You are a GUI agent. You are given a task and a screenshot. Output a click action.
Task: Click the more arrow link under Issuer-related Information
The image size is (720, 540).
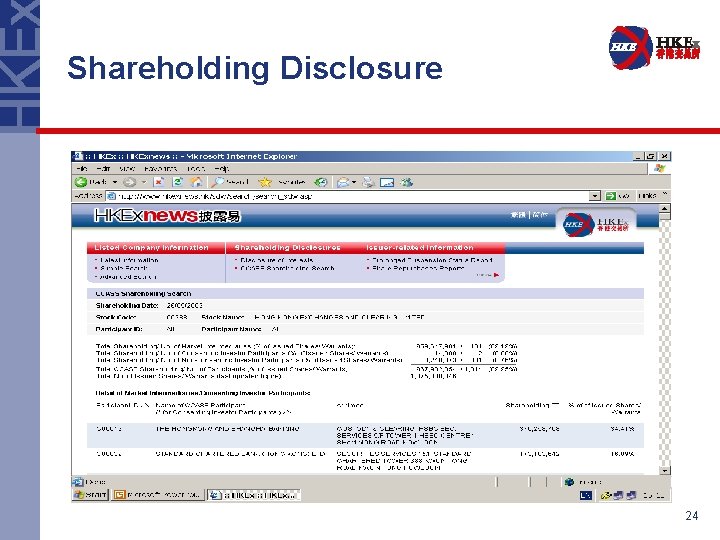coord(489,275)
